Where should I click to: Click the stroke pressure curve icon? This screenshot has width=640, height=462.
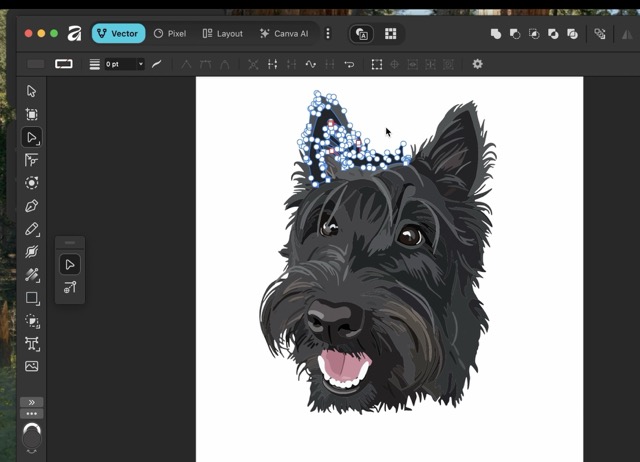pyautogui.click(x=157, y=64)
